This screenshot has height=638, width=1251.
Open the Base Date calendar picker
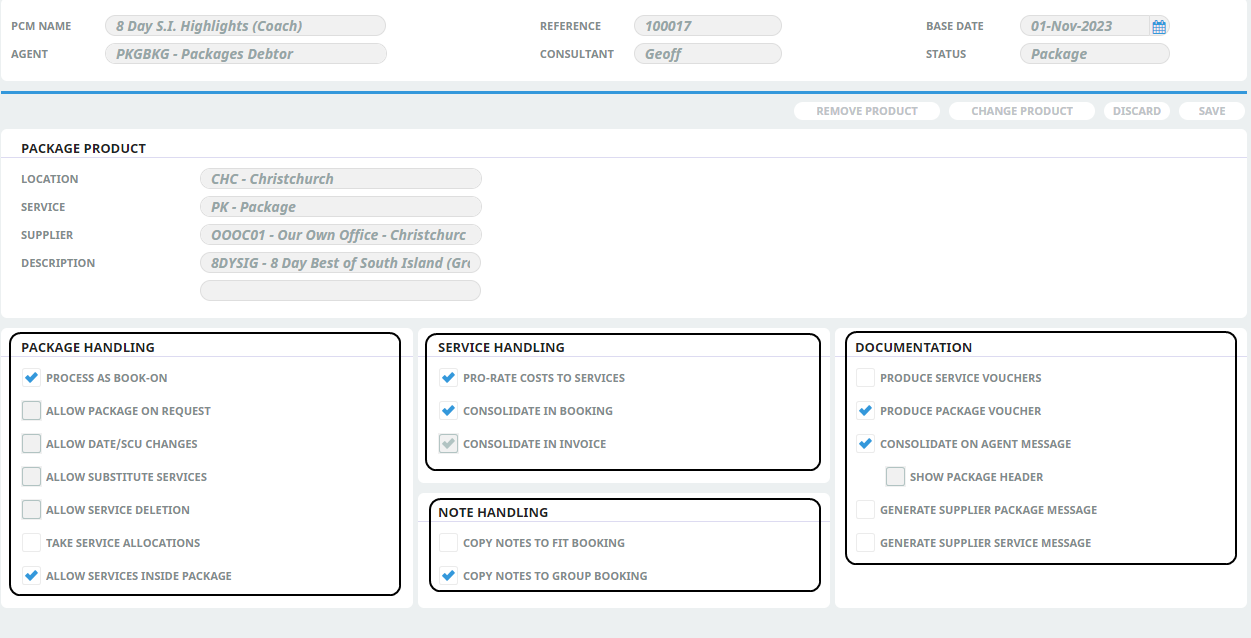click(1158, 27)
